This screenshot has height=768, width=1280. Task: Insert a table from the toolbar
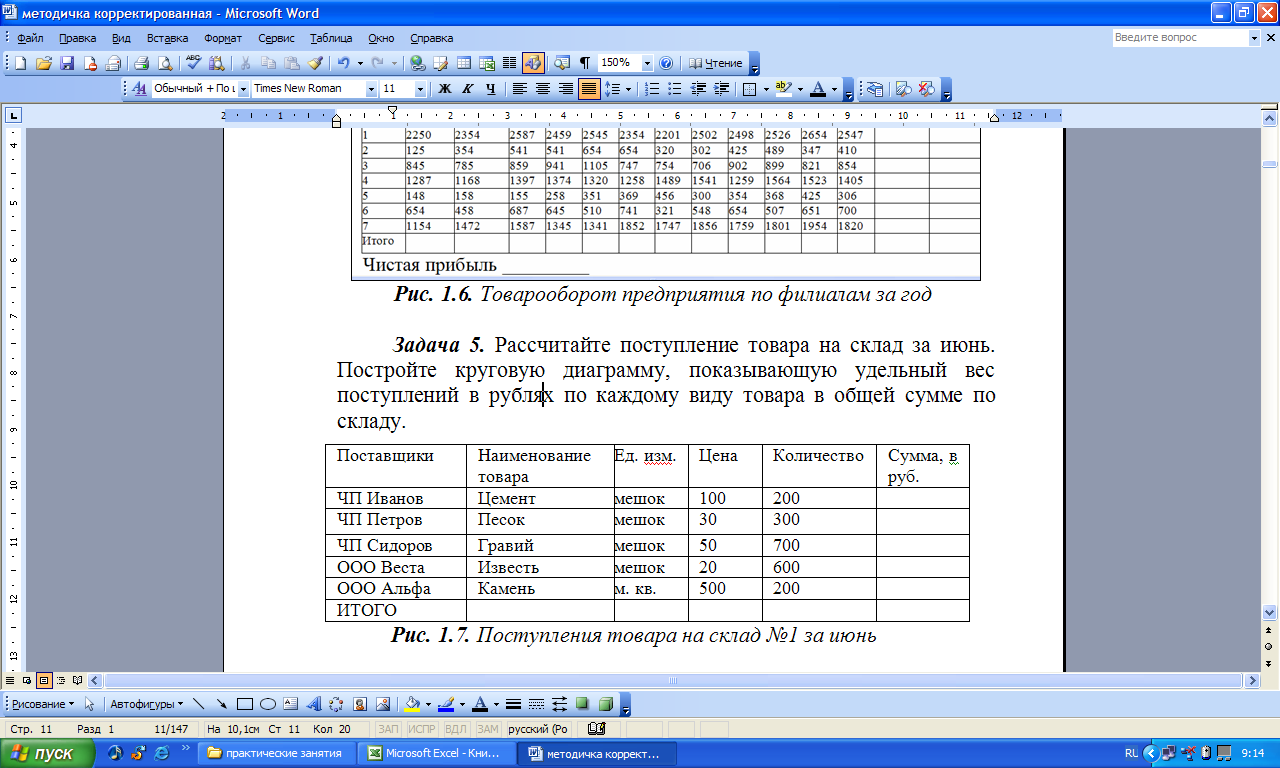point(464,62)
